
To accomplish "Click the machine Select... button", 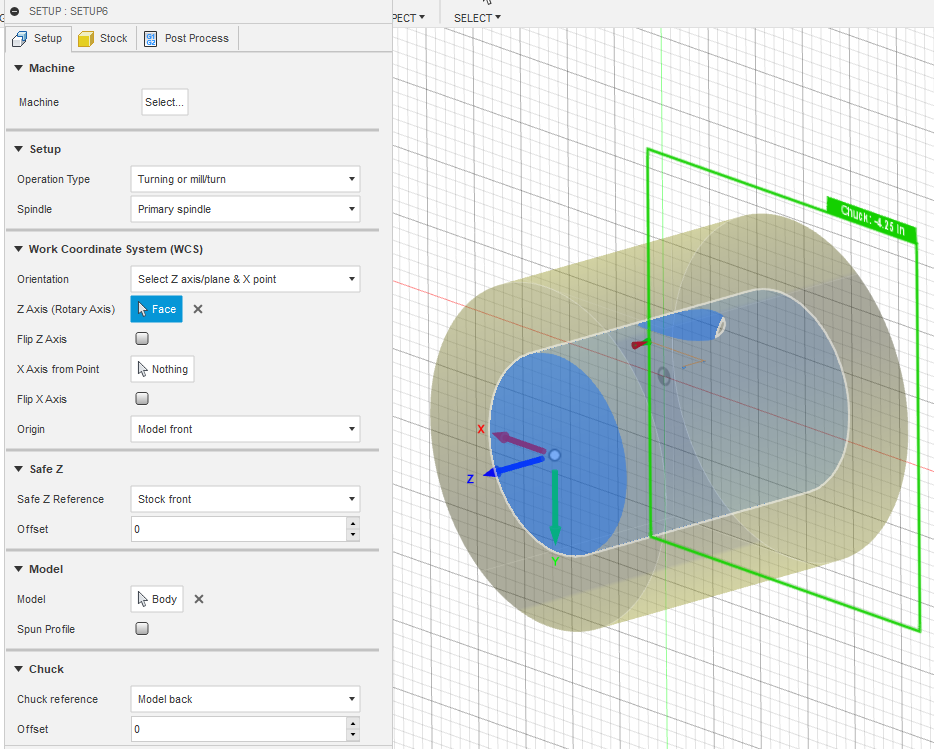I will coord(164,102).
